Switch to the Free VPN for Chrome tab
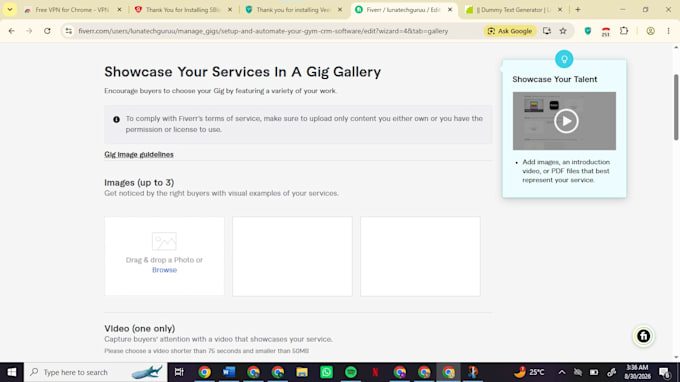 click(72, 10)
